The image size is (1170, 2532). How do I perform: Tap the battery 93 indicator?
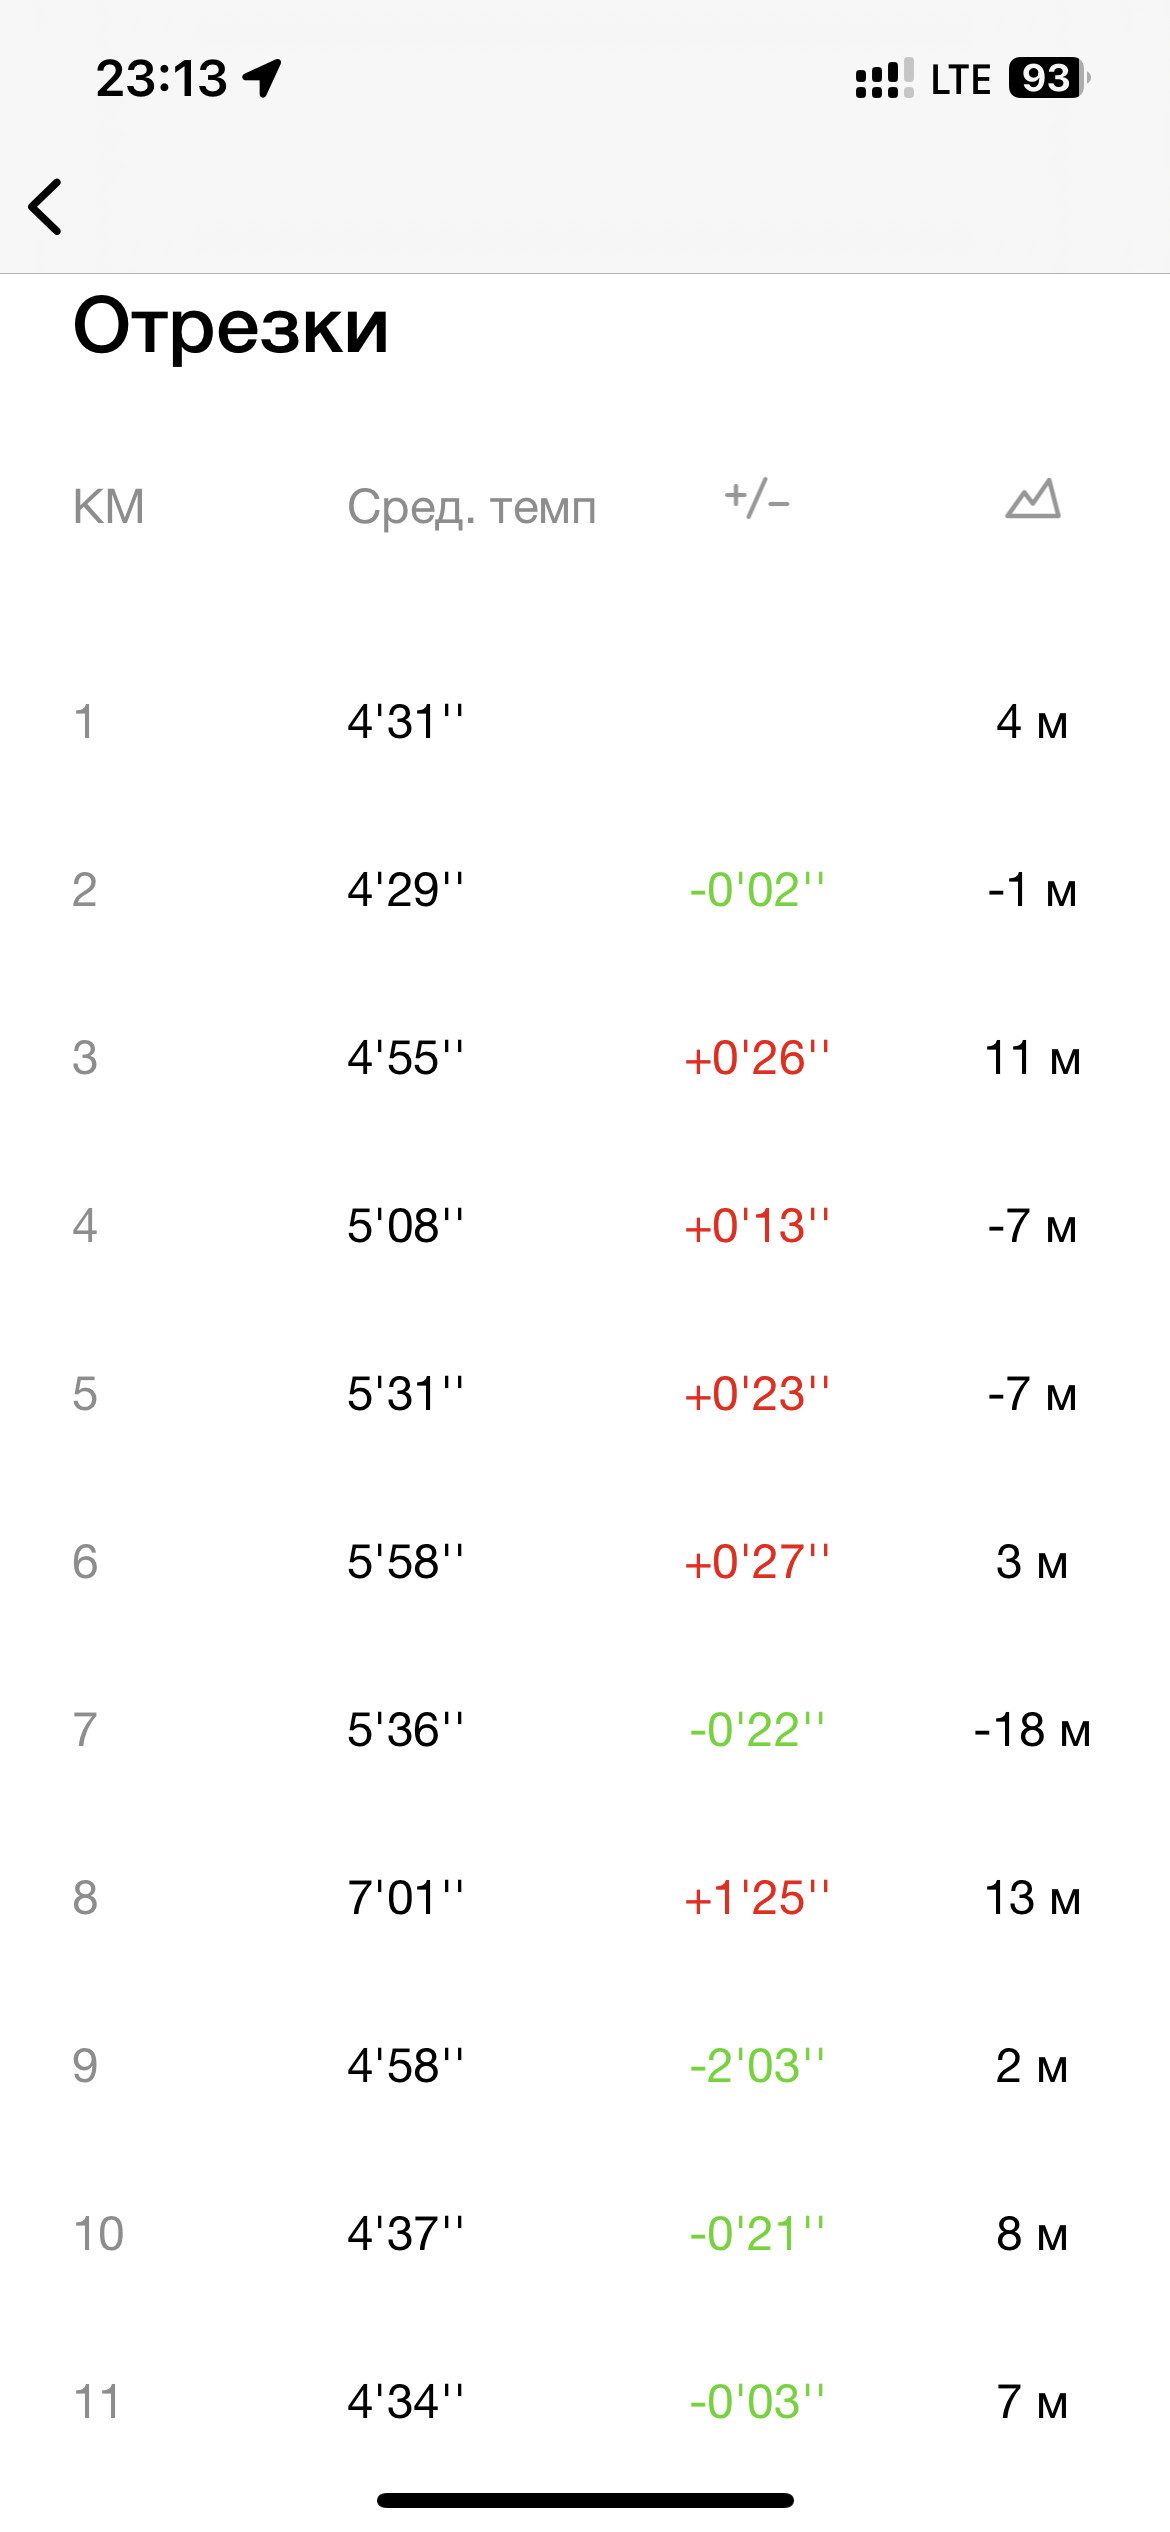click(x=1049, y=78)
